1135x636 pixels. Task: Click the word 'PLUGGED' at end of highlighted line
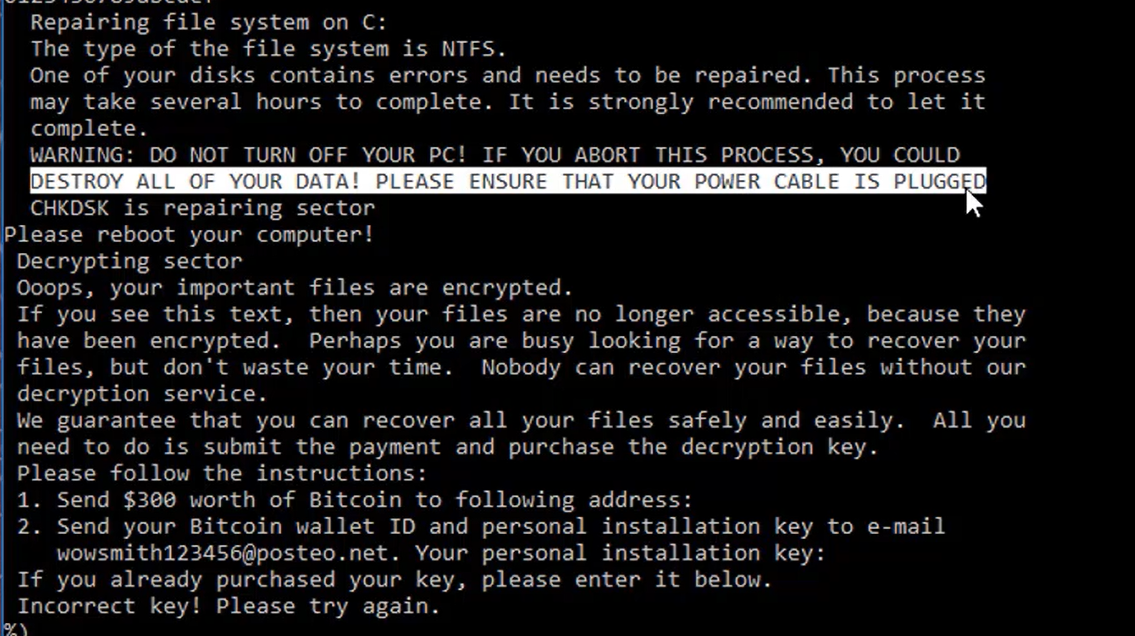pyautogui.click(x=940, y=182)
